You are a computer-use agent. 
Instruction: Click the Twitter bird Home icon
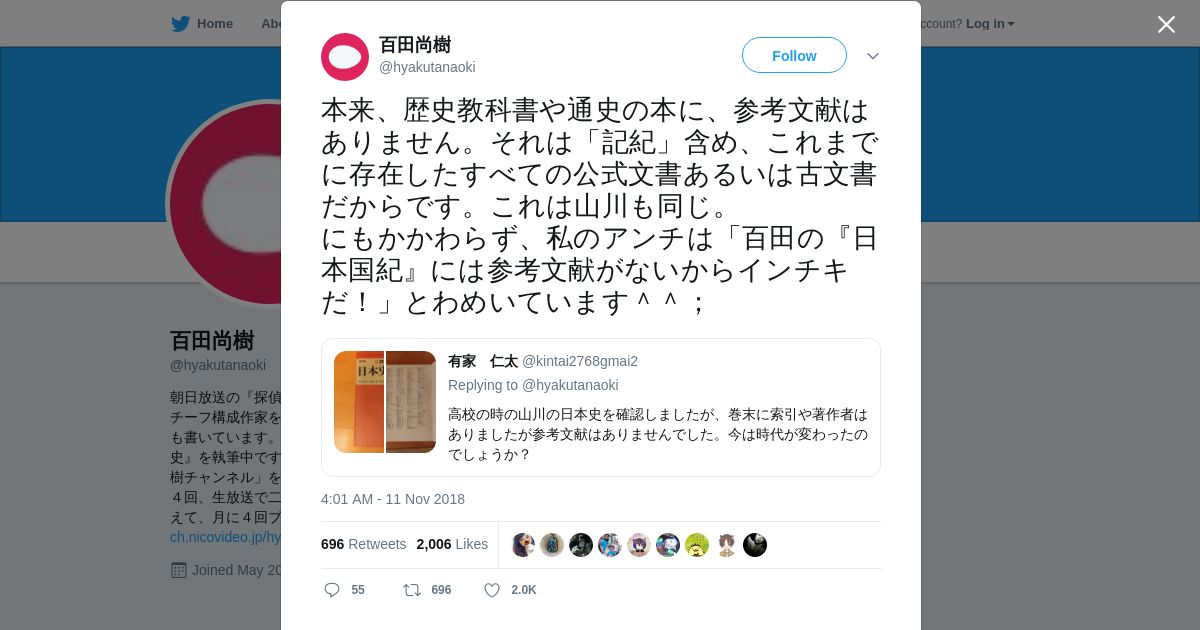click(x=180, y=23)
